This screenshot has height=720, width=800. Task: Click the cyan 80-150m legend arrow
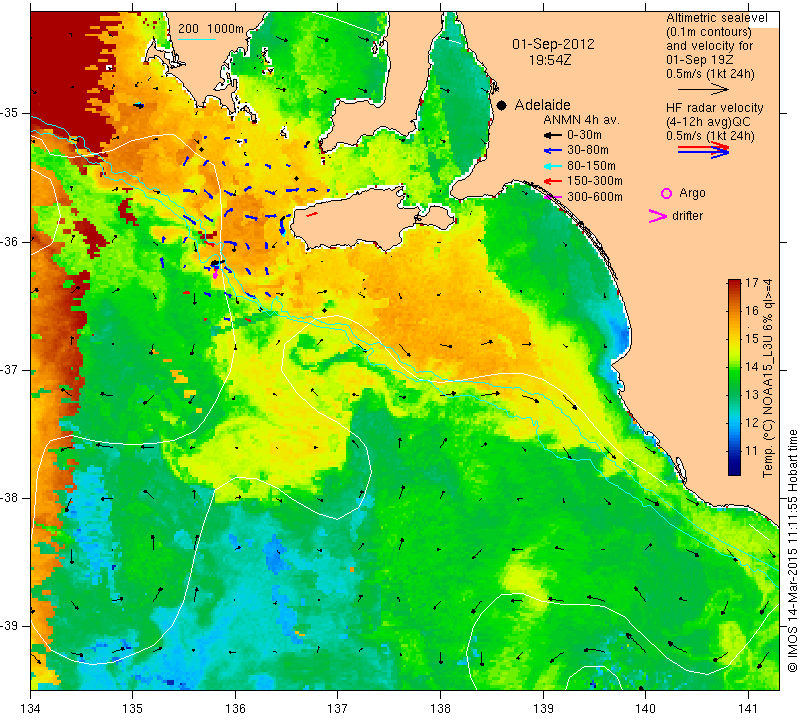552,166
